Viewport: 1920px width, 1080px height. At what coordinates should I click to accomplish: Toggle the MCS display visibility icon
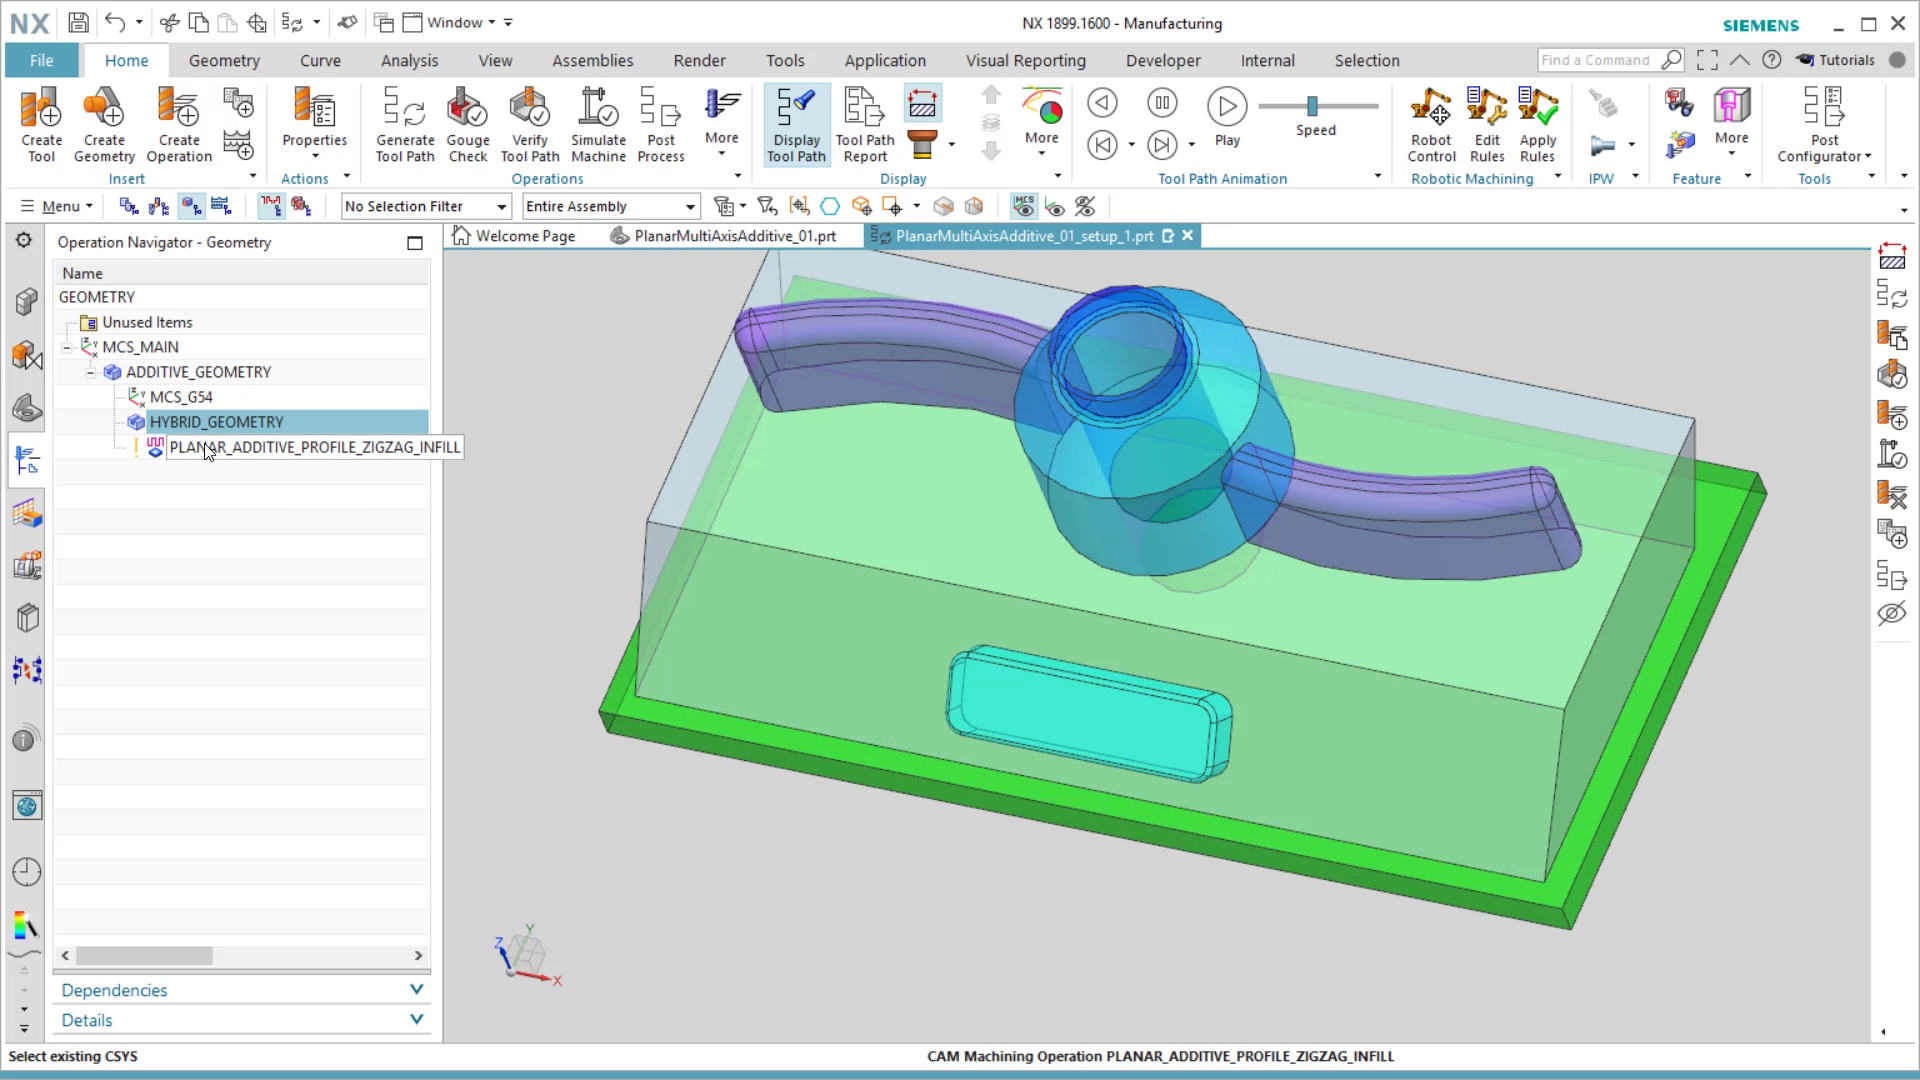point(1024,206)
